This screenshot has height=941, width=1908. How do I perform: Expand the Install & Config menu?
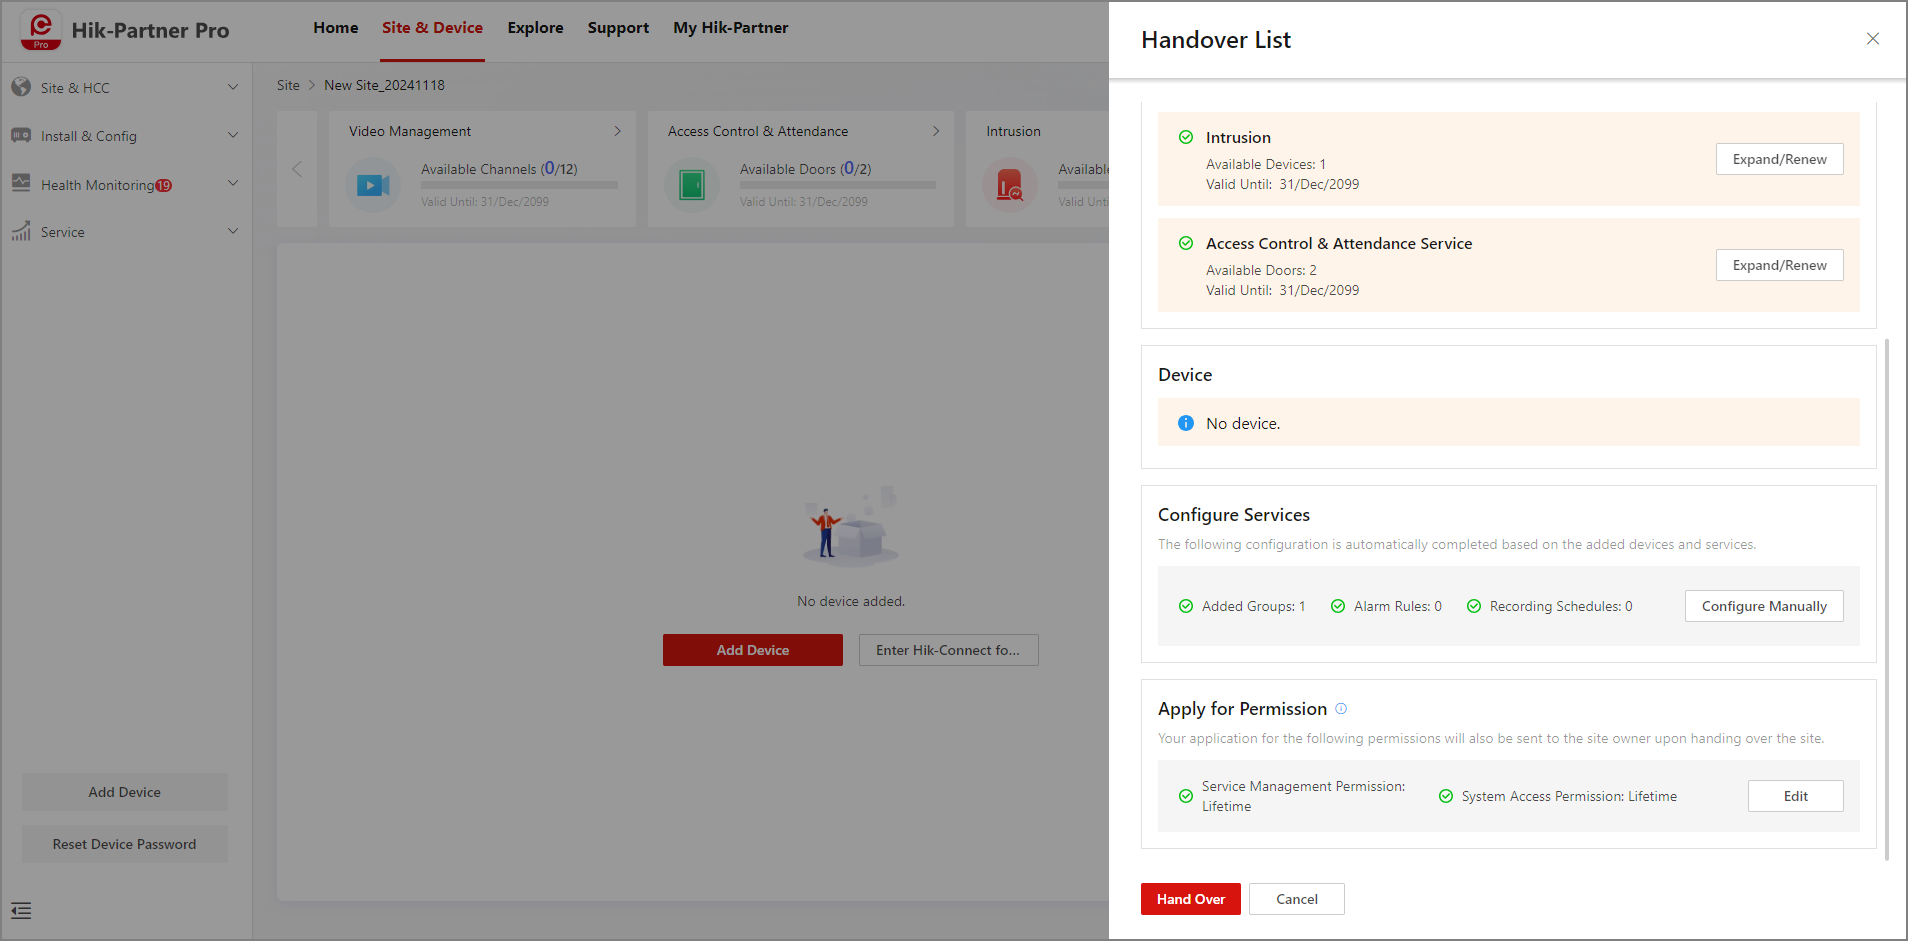pyautogui.click(x=233, y=135)
